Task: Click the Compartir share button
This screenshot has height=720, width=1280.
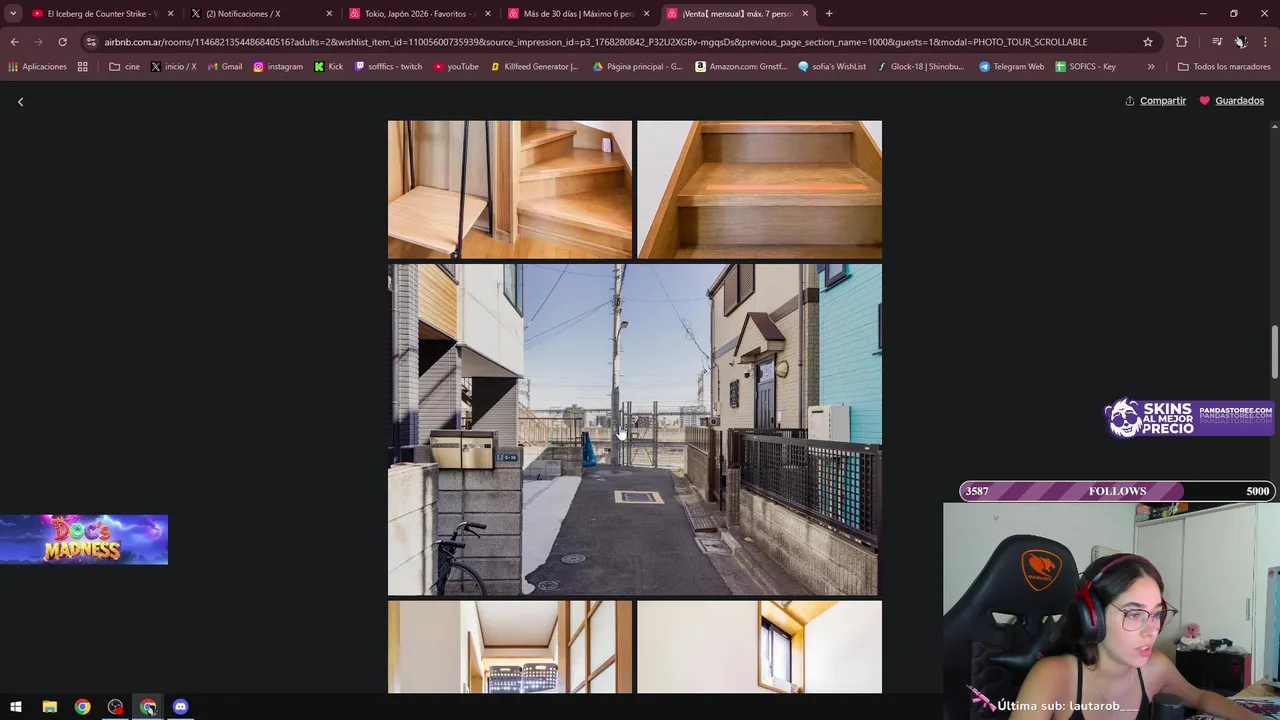Action: [x=1155, y=101]
